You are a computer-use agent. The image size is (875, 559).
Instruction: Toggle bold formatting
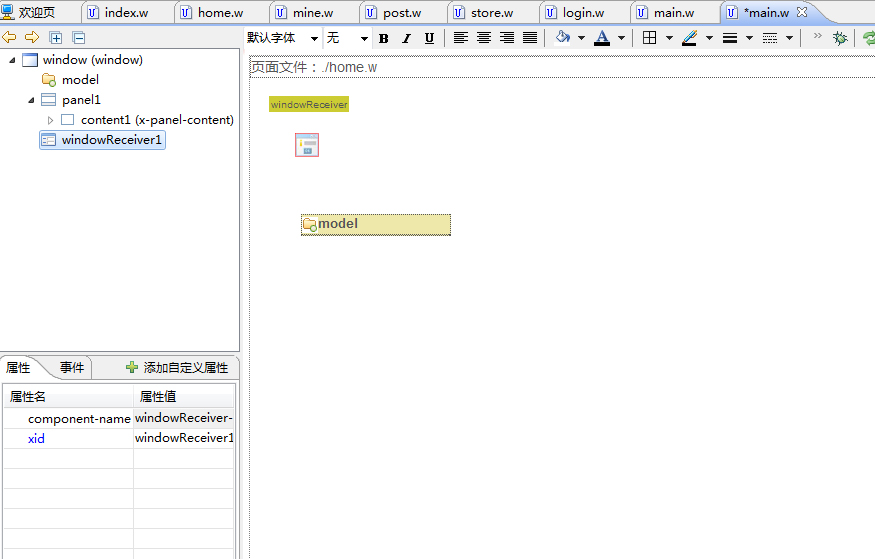point(383,38)
